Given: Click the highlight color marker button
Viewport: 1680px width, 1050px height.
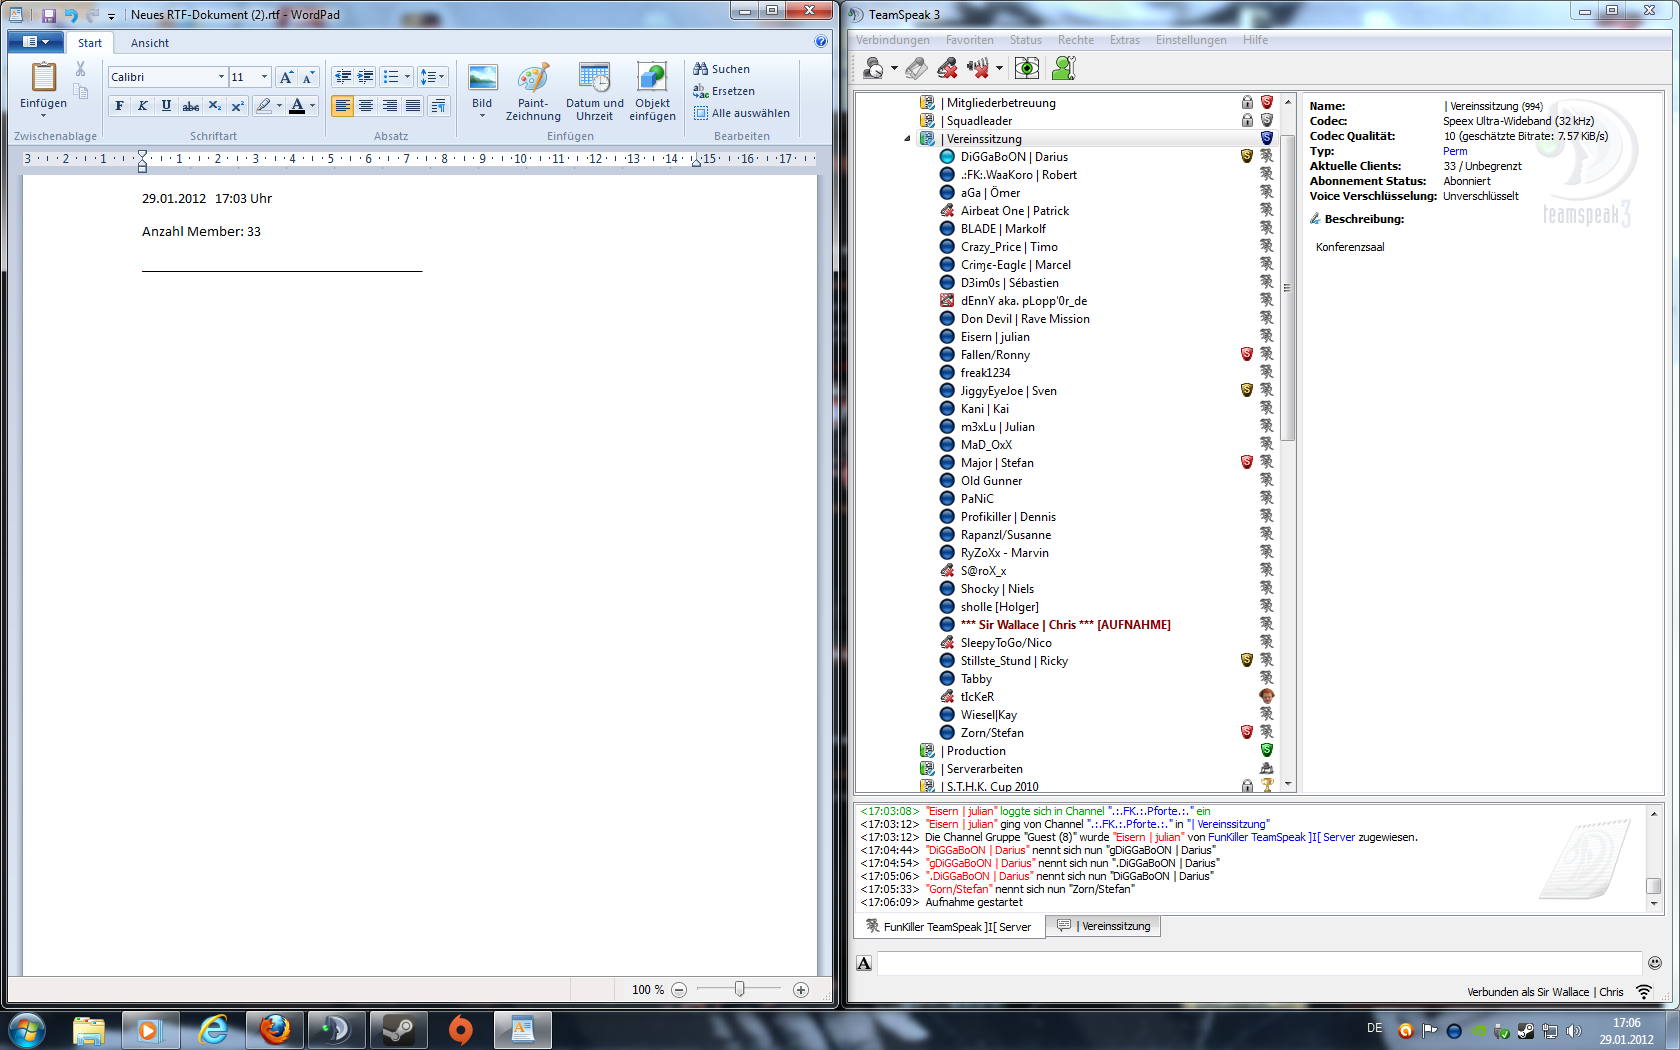Looking at the screenshot, I should tap(263, 106).
